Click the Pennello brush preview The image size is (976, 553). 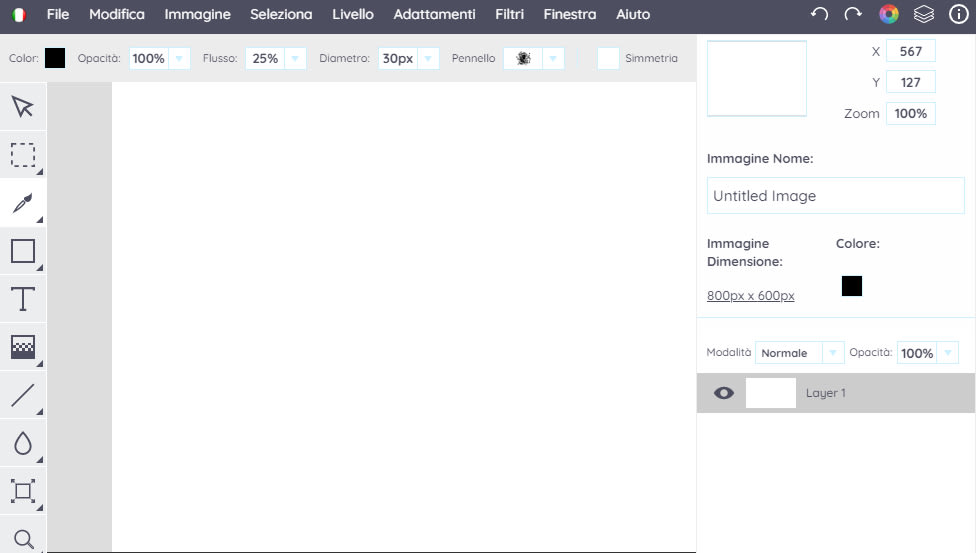coord(523,59)
